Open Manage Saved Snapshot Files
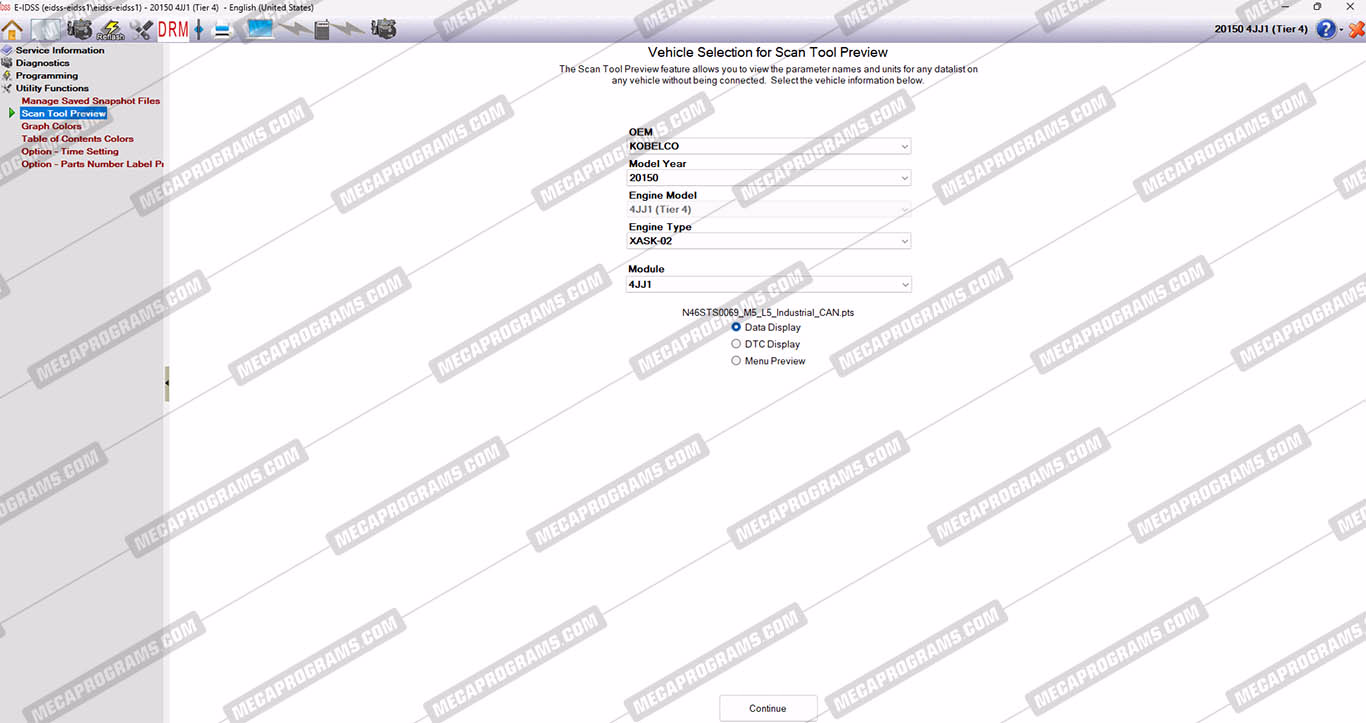This screenshot has height=723, width=1366. coord(91,101)
